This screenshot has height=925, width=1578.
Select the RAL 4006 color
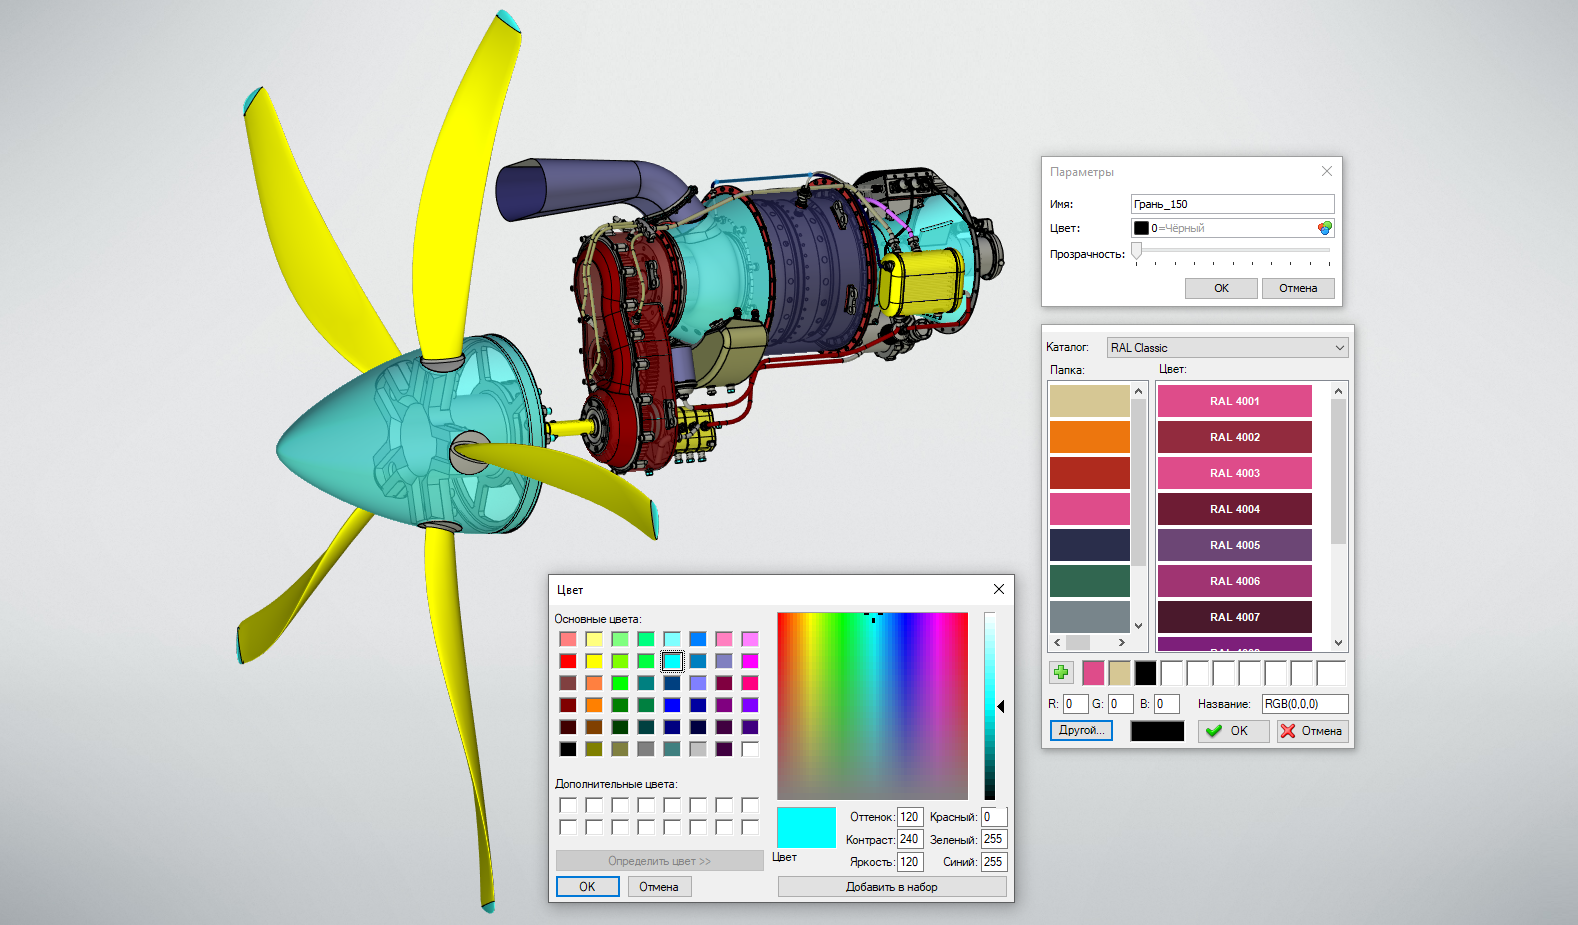coord(1234,581)
